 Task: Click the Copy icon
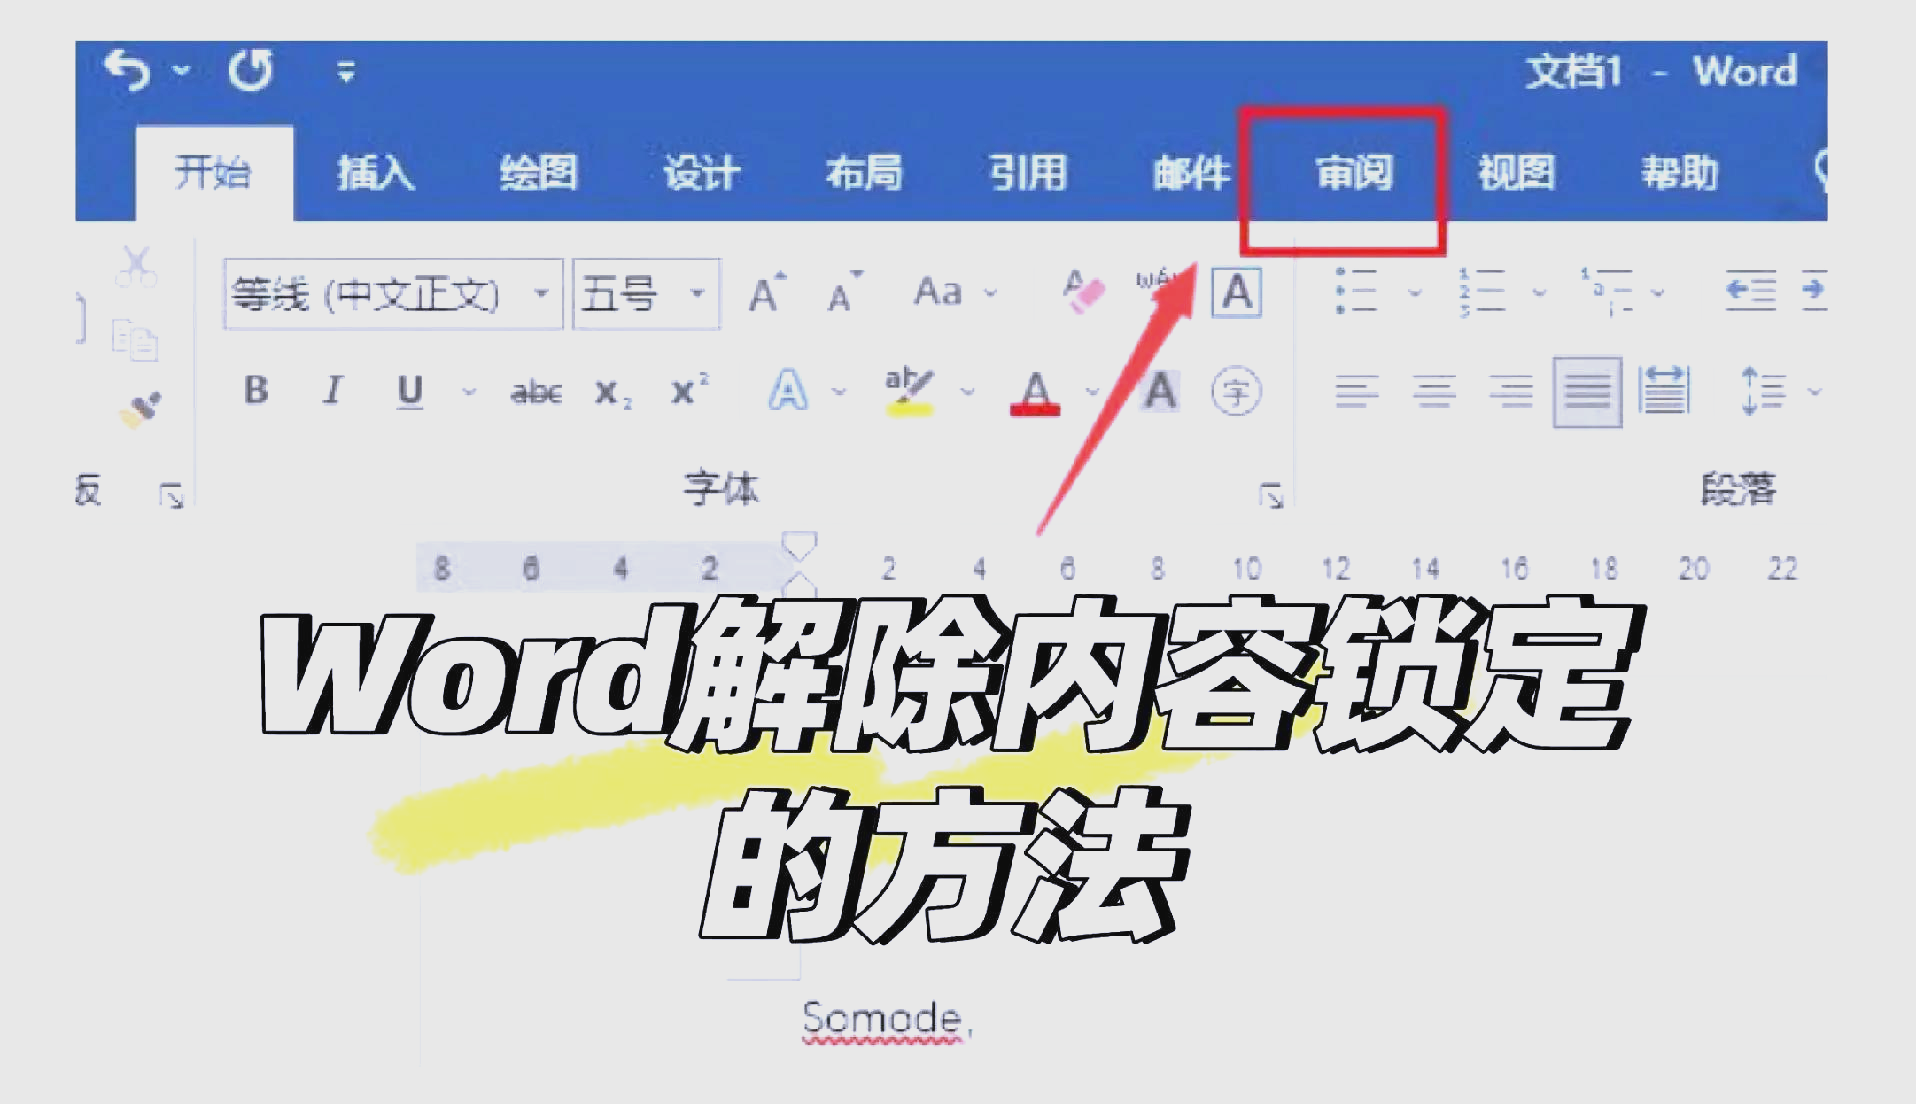[135, 340]
